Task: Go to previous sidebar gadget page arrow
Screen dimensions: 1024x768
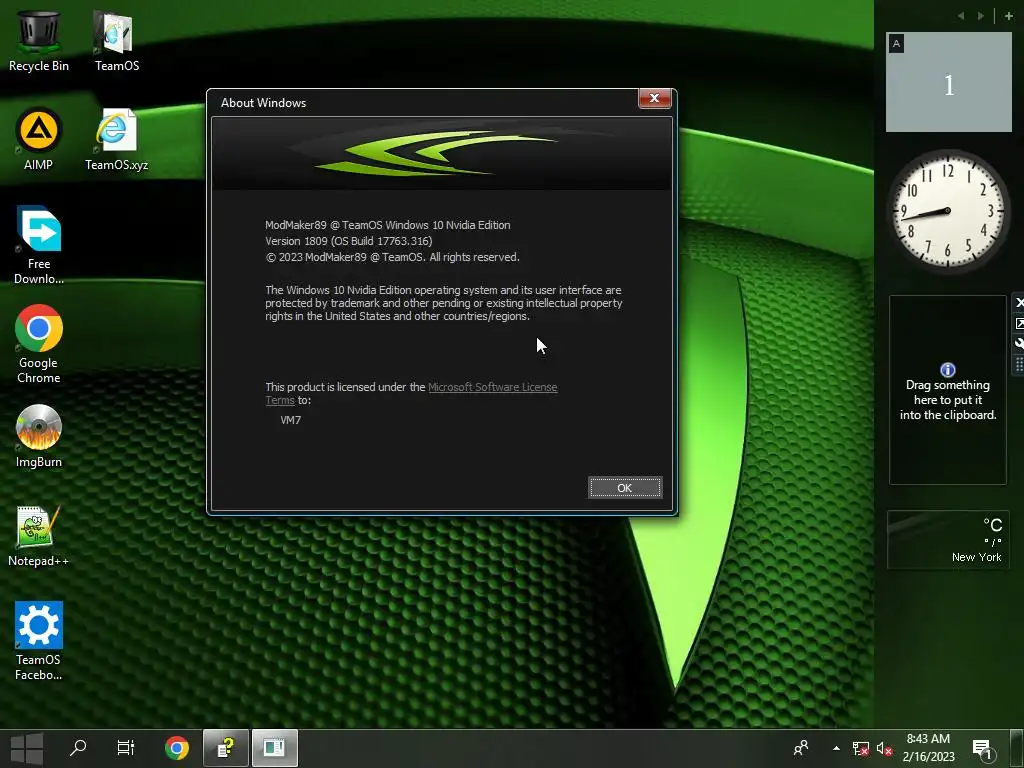Action: [961, 16]
